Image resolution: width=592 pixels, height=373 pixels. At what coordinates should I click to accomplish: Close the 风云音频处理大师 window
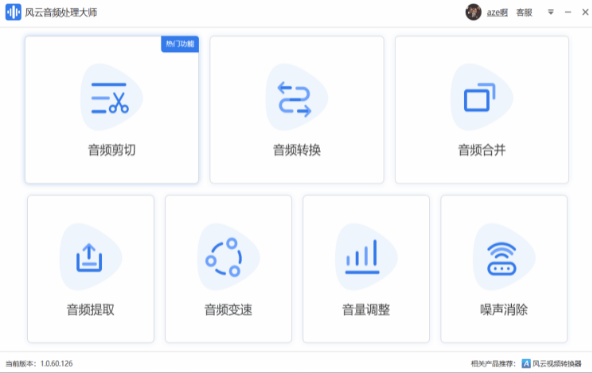(585, 12)
